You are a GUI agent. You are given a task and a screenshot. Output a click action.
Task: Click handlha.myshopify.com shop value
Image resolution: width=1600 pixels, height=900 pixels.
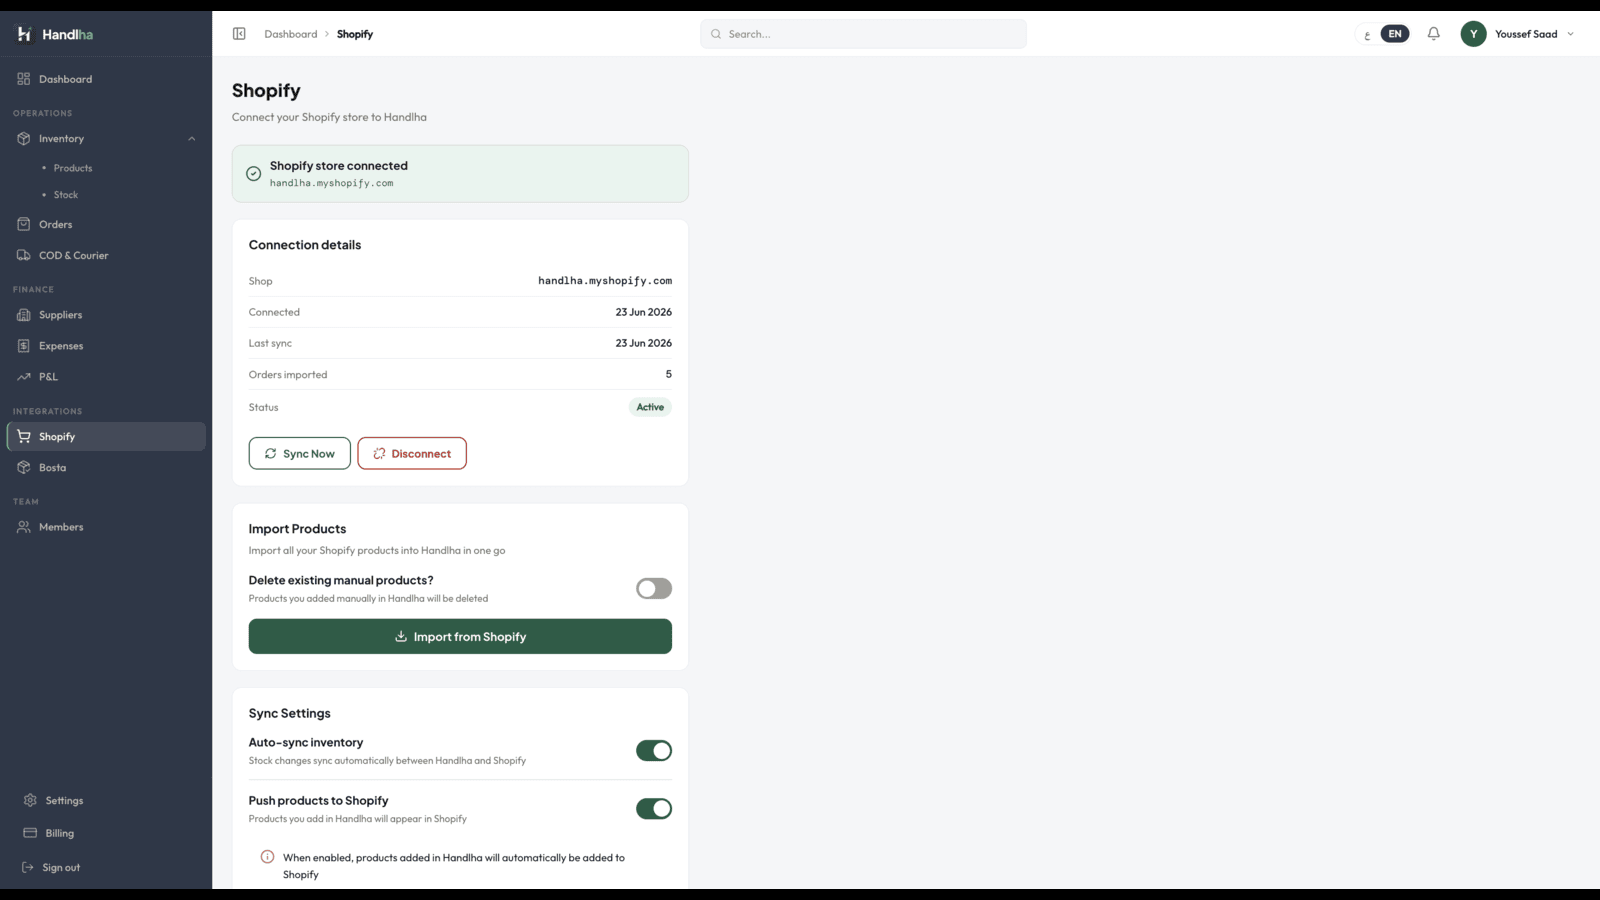pyautogui.click(x=605, y=281)
